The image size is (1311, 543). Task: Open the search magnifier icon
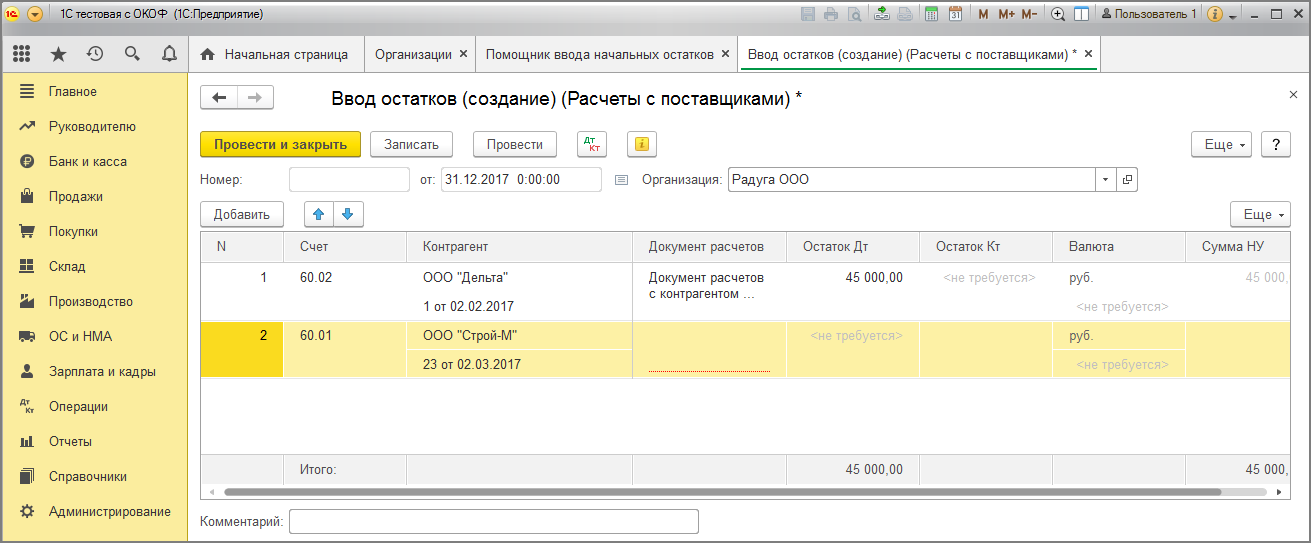pos(132,54)
